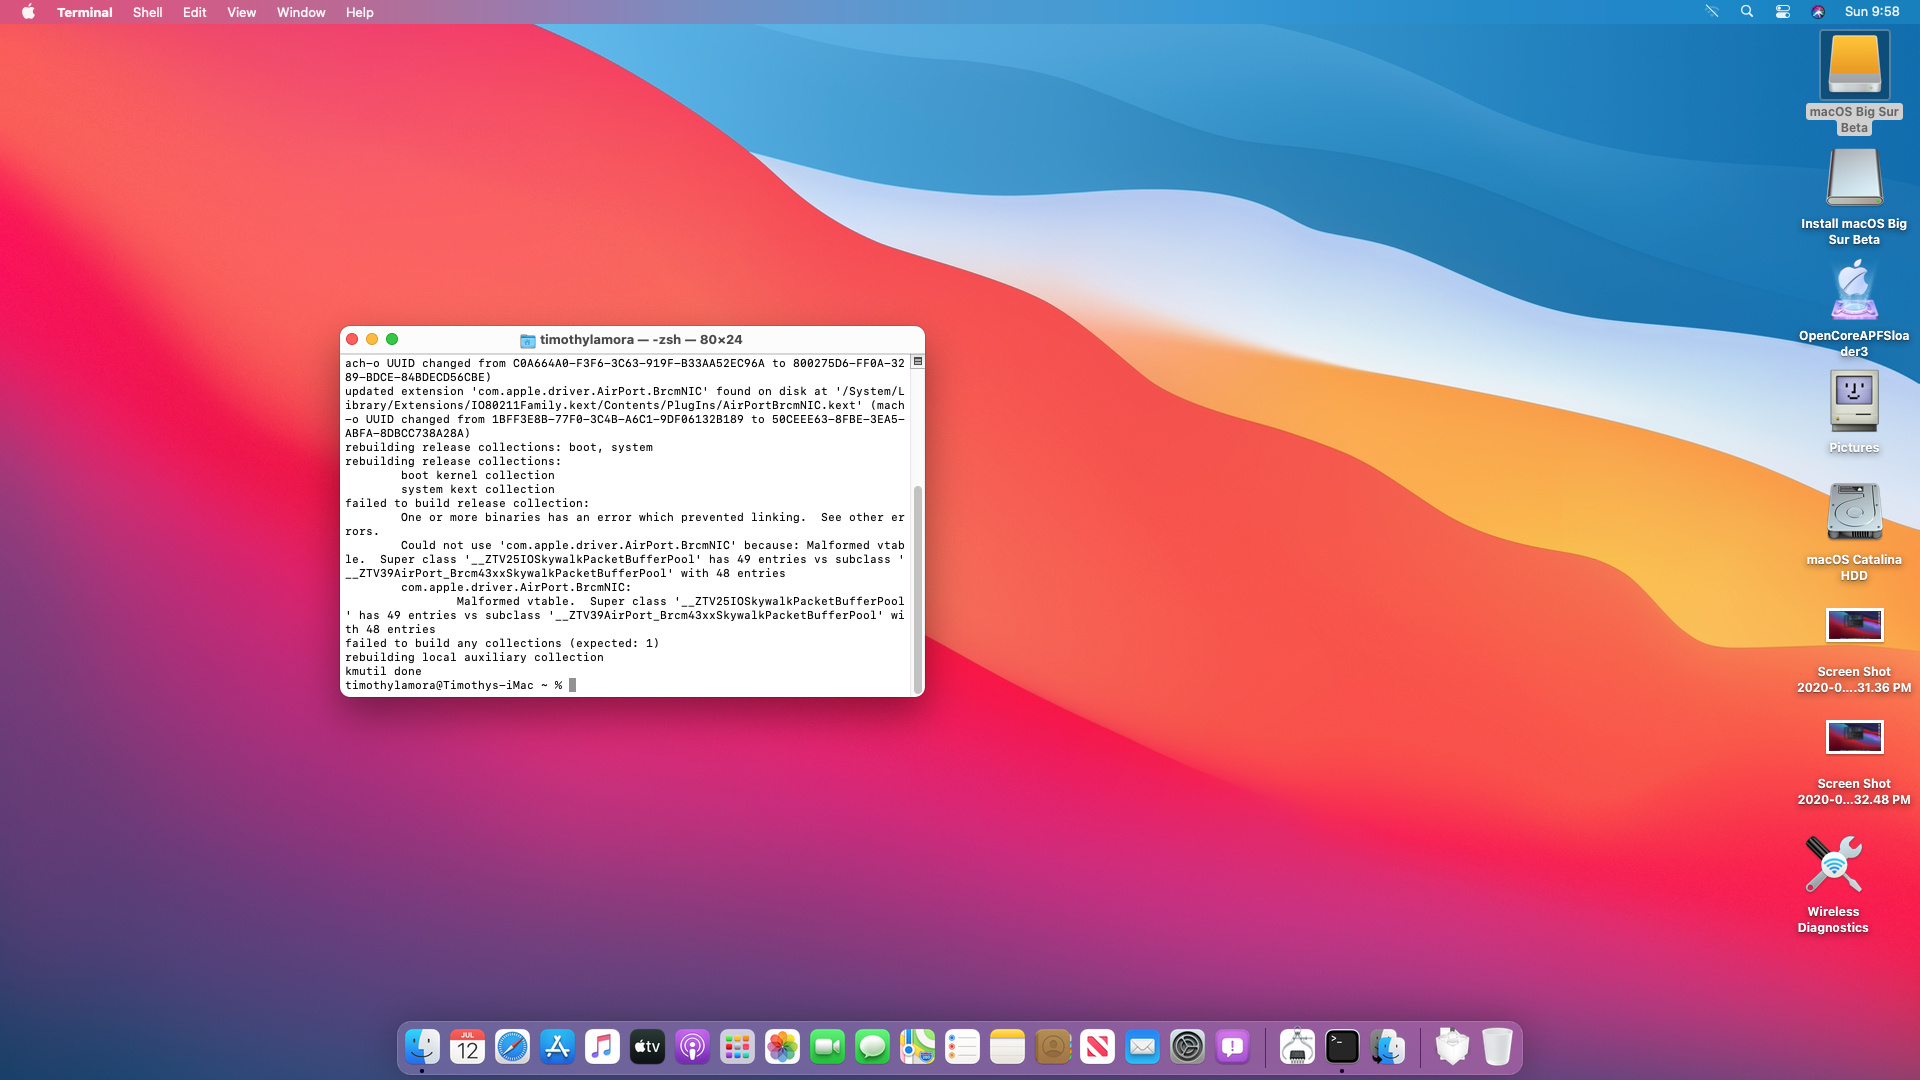Select the OpenCoreAPFSloader3 desktop icon

pos(1854,291)
